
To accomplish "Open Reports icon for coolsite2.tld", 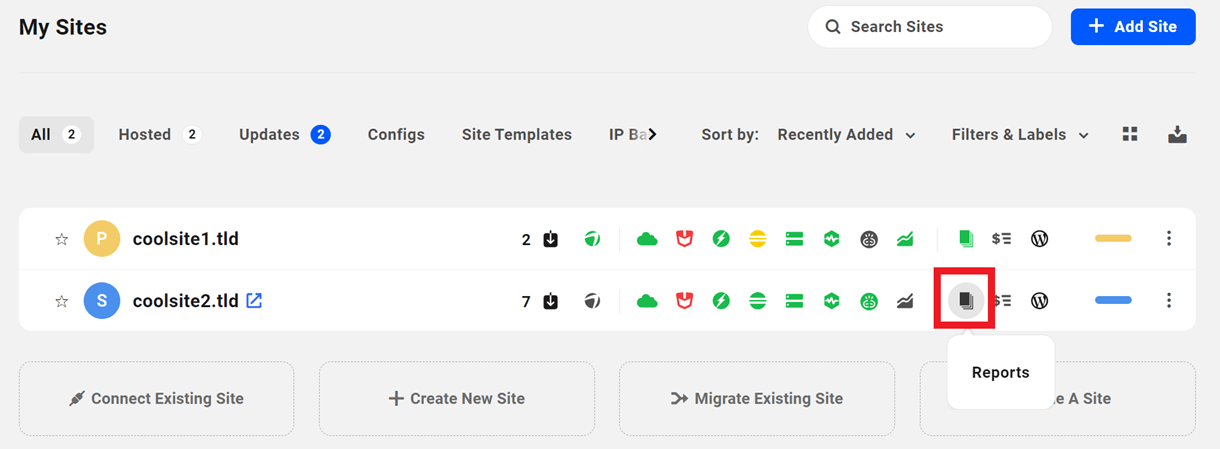I will pos(965,300).
